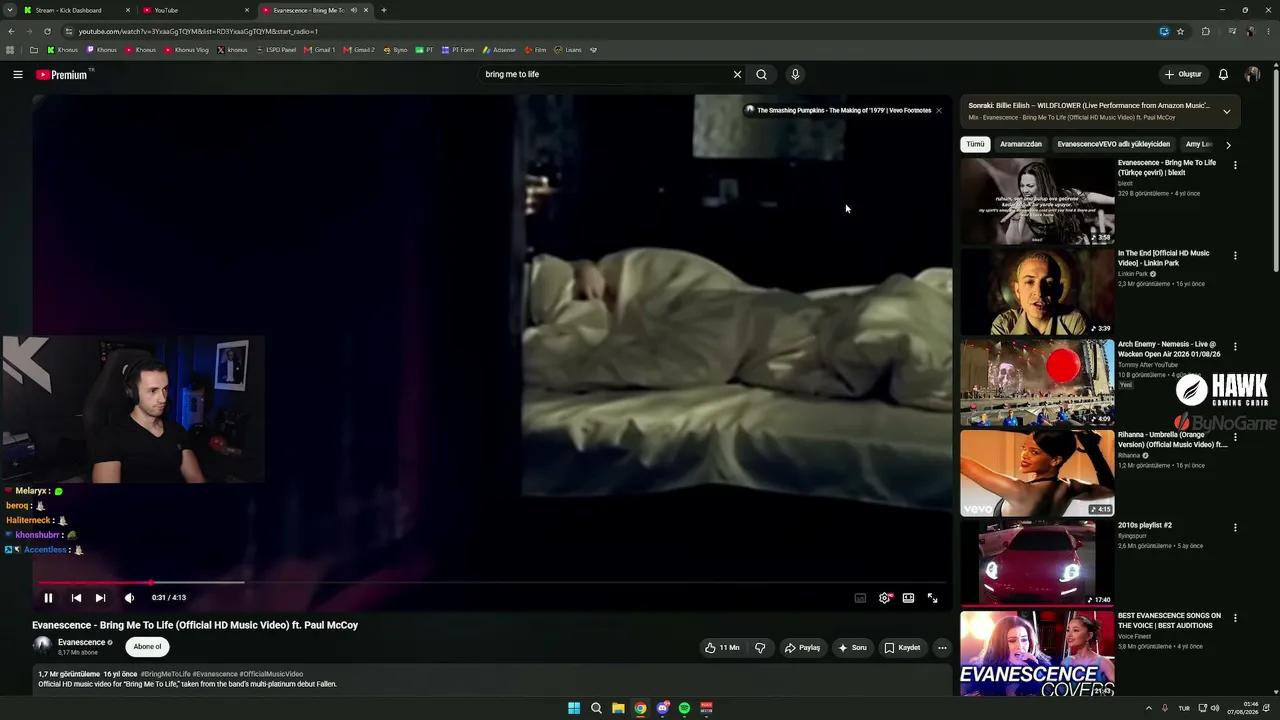The width and height of the screenshot is (1280, 720).
Task: Skip to the previous video
Action: (x=76, y=598)
